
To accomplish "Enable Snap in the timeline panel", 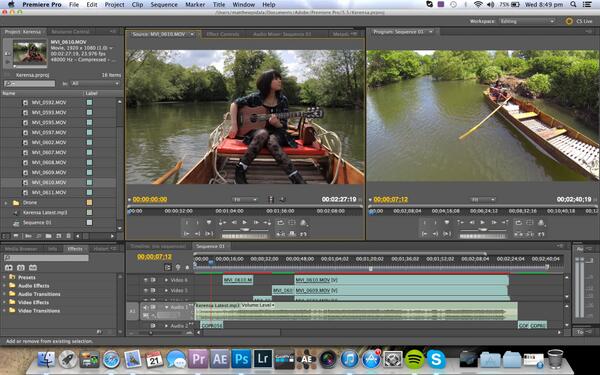I will [168, 267].
